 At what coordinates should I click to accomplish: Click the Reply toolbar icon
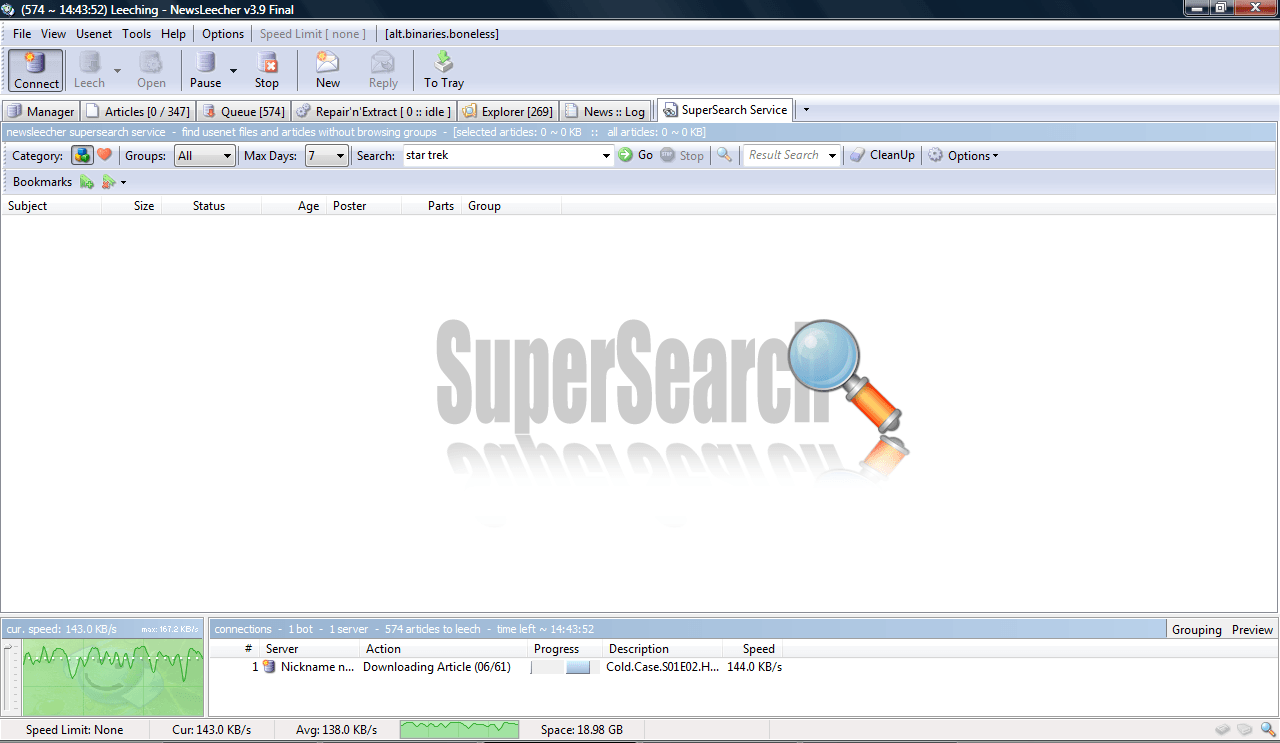coord(383,71)
